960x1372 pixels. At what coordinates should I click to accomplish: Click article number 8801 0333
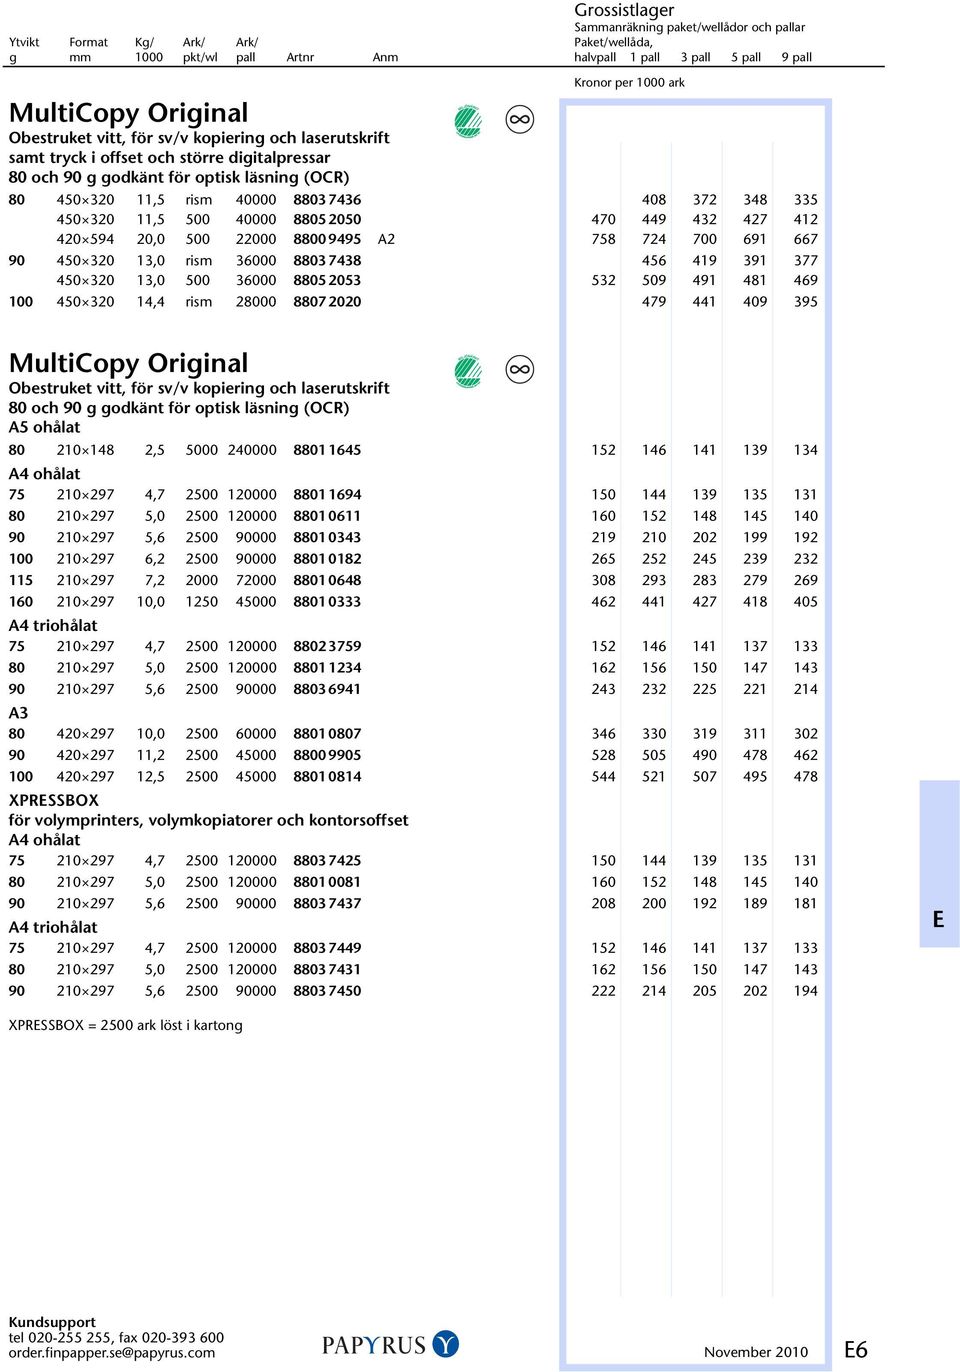pos(327,603)
